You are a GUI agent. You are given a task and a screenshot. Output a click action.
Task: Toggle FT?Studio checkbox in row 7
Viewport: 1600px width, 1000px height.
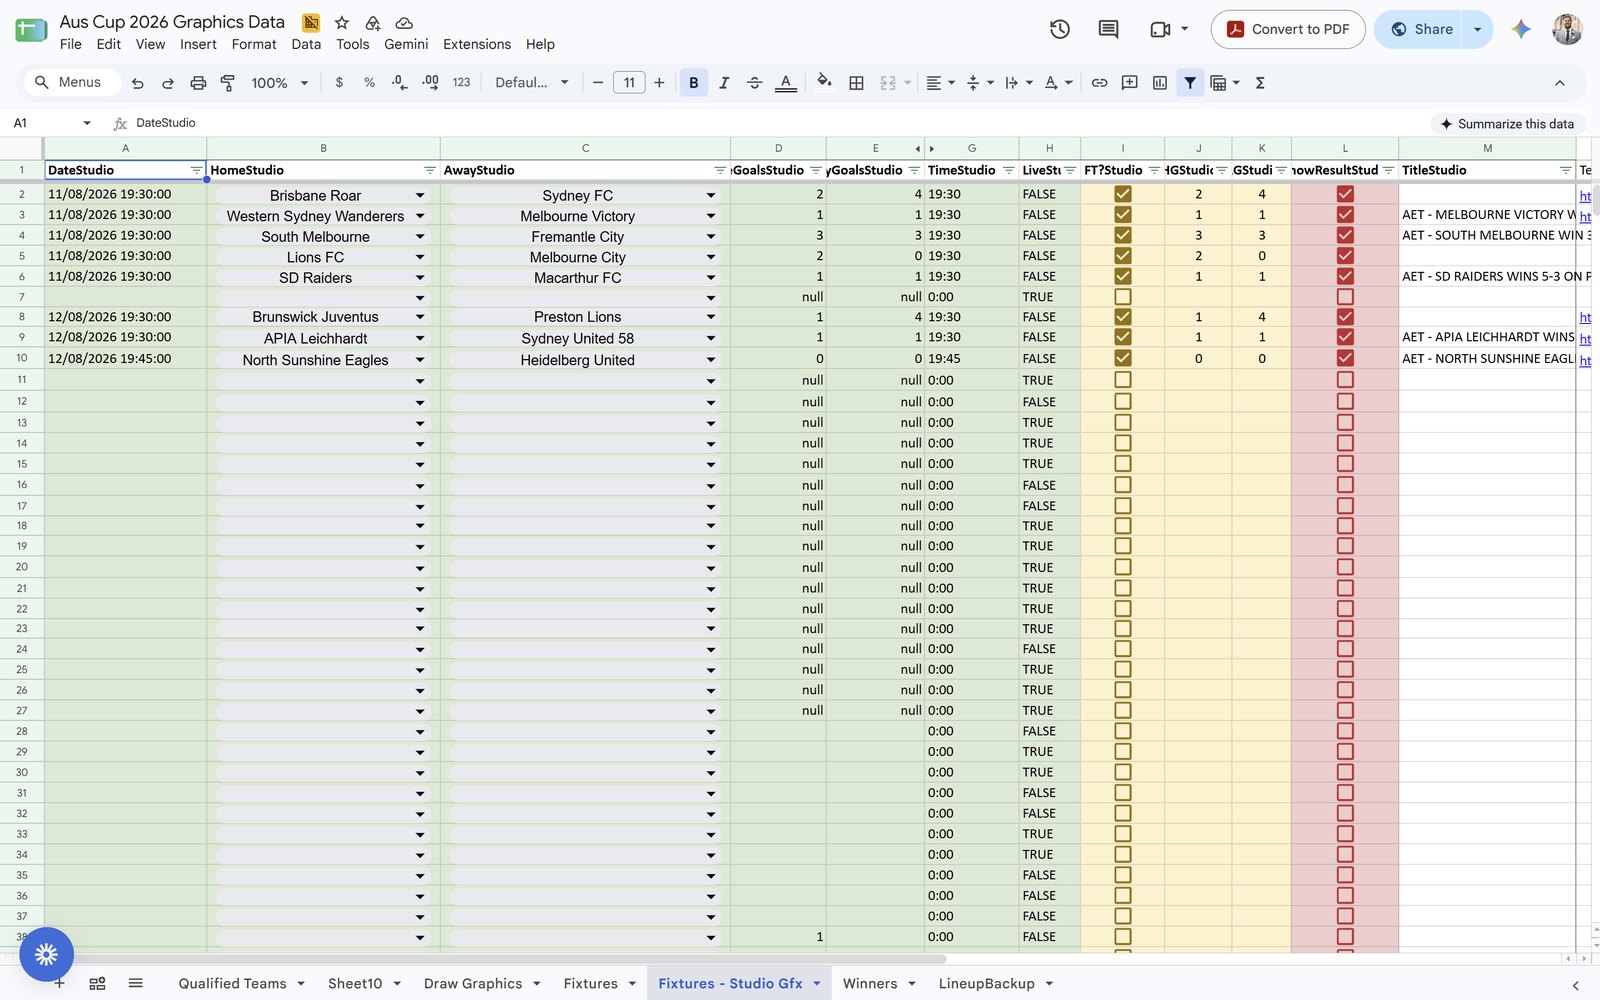(x=1122, y=297)
